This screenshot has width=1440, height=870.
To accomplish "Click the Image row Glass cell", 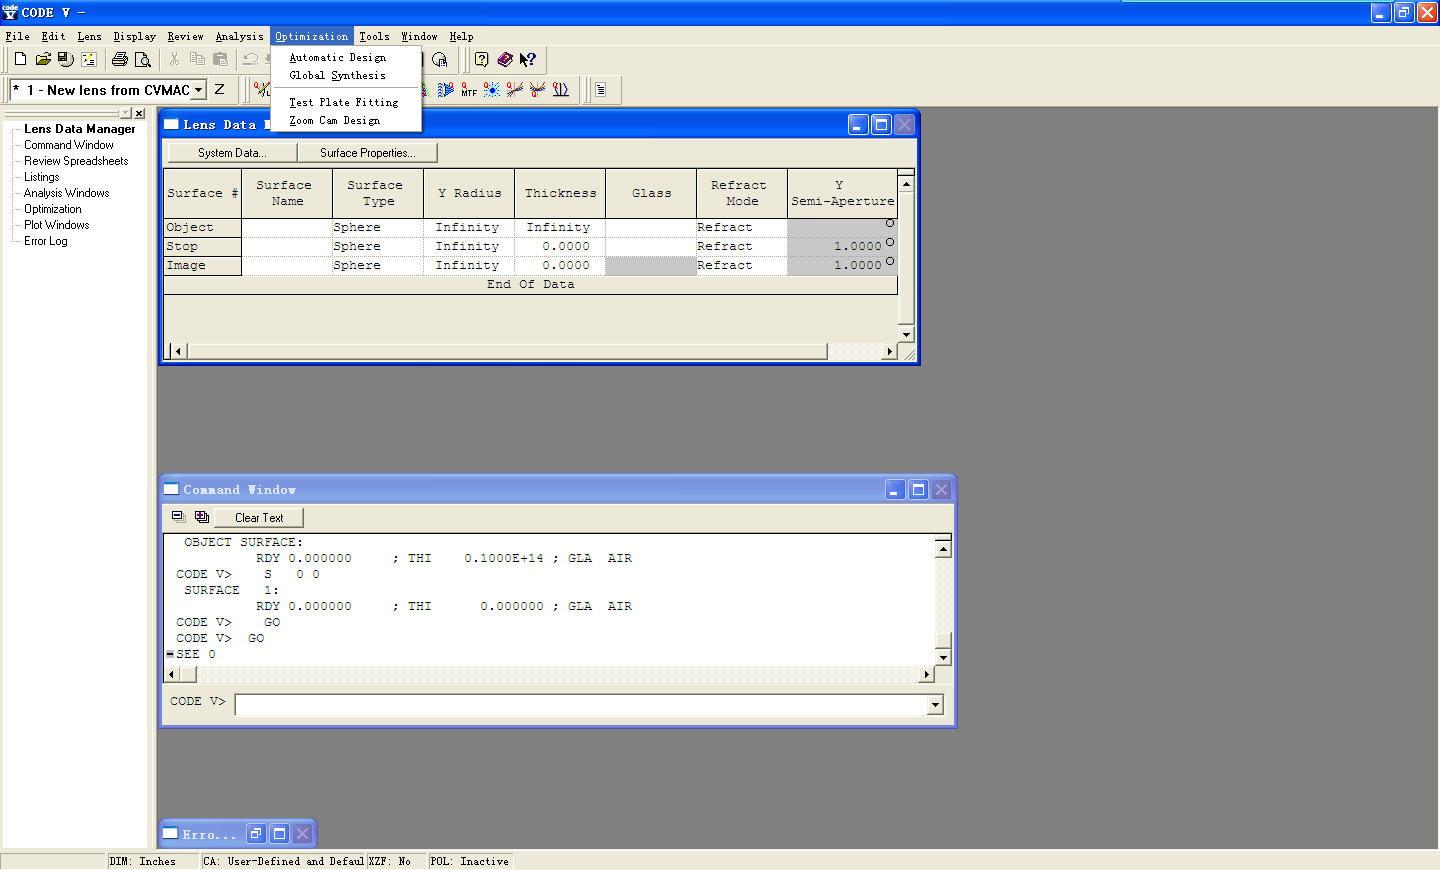I will (651, 266).
